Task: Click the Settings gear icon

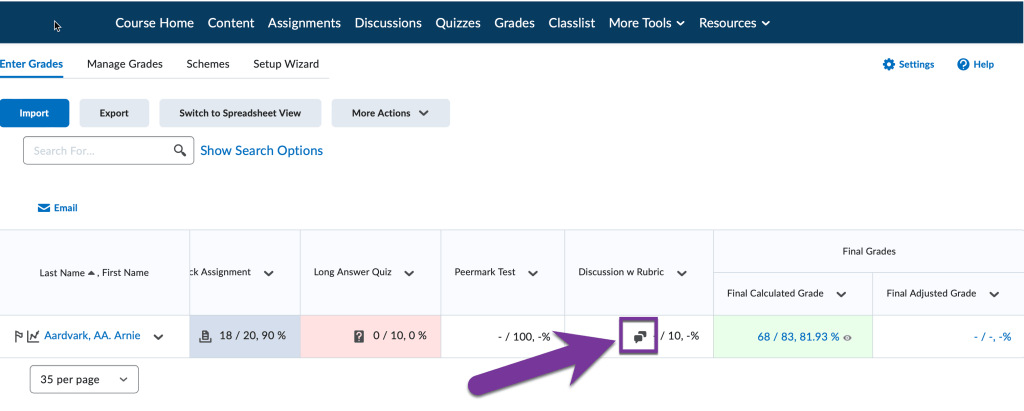Action: click(888, 64)
